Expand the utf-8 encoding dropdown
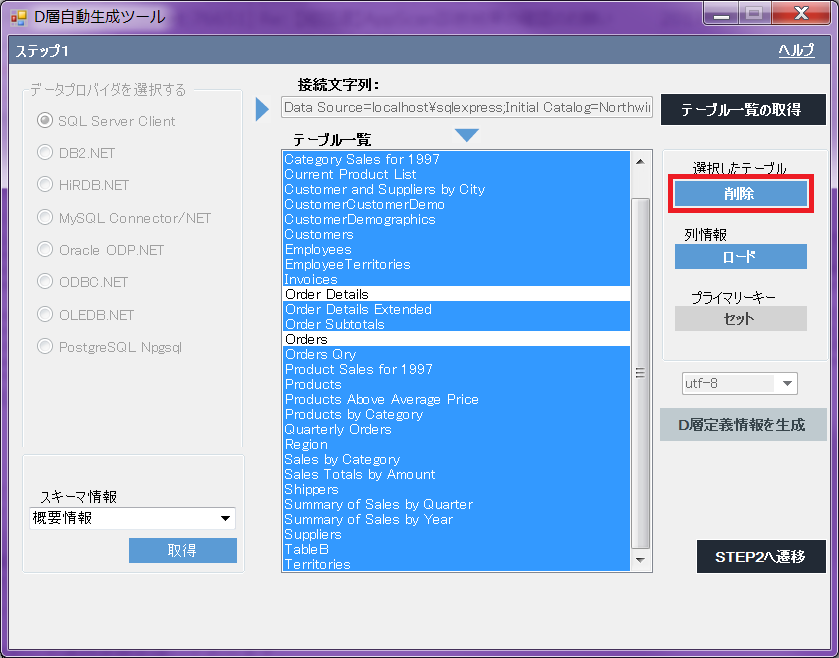Viewport: 839px width, 658px height. pyautogui.click(x=787, y=384)
